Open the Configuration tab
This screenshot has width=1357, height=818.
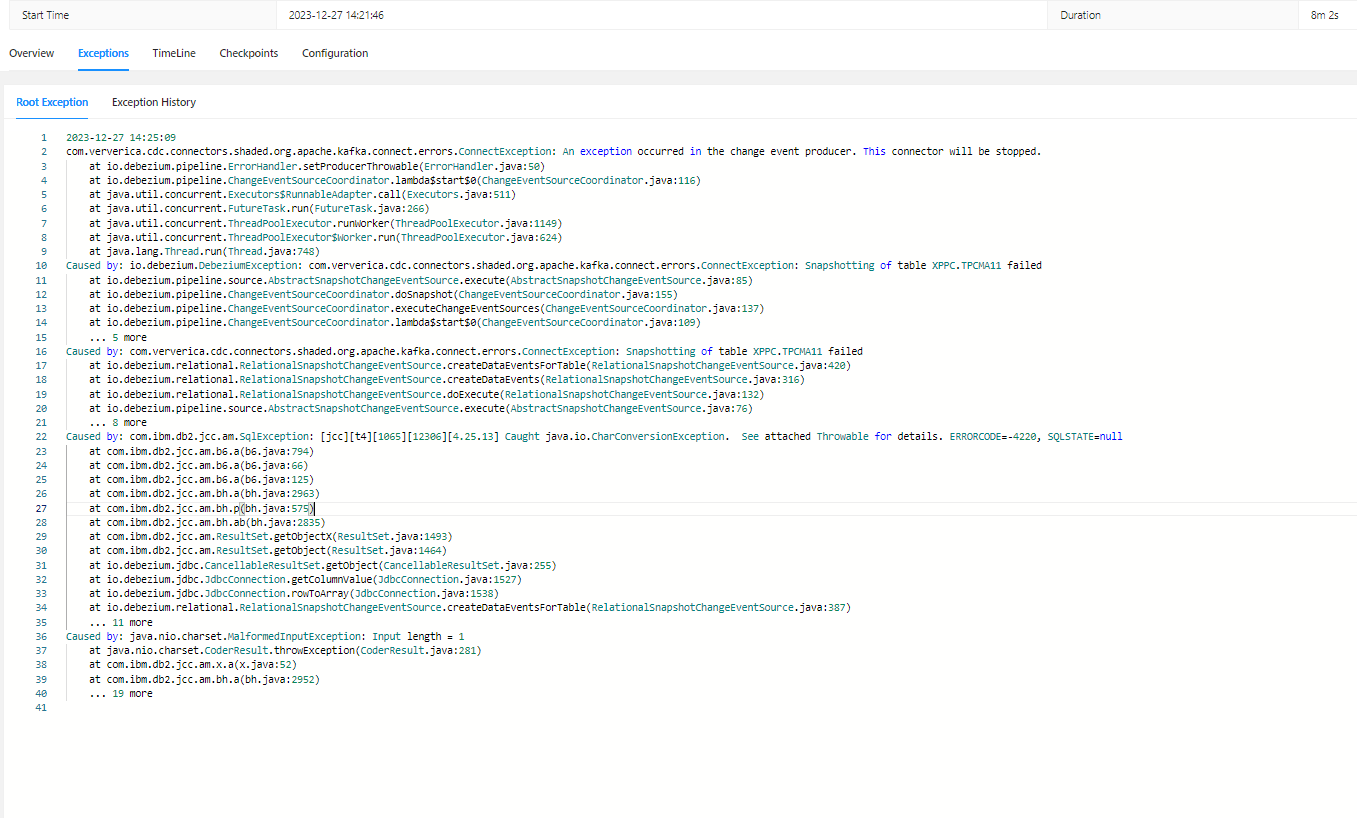(335, 53)
